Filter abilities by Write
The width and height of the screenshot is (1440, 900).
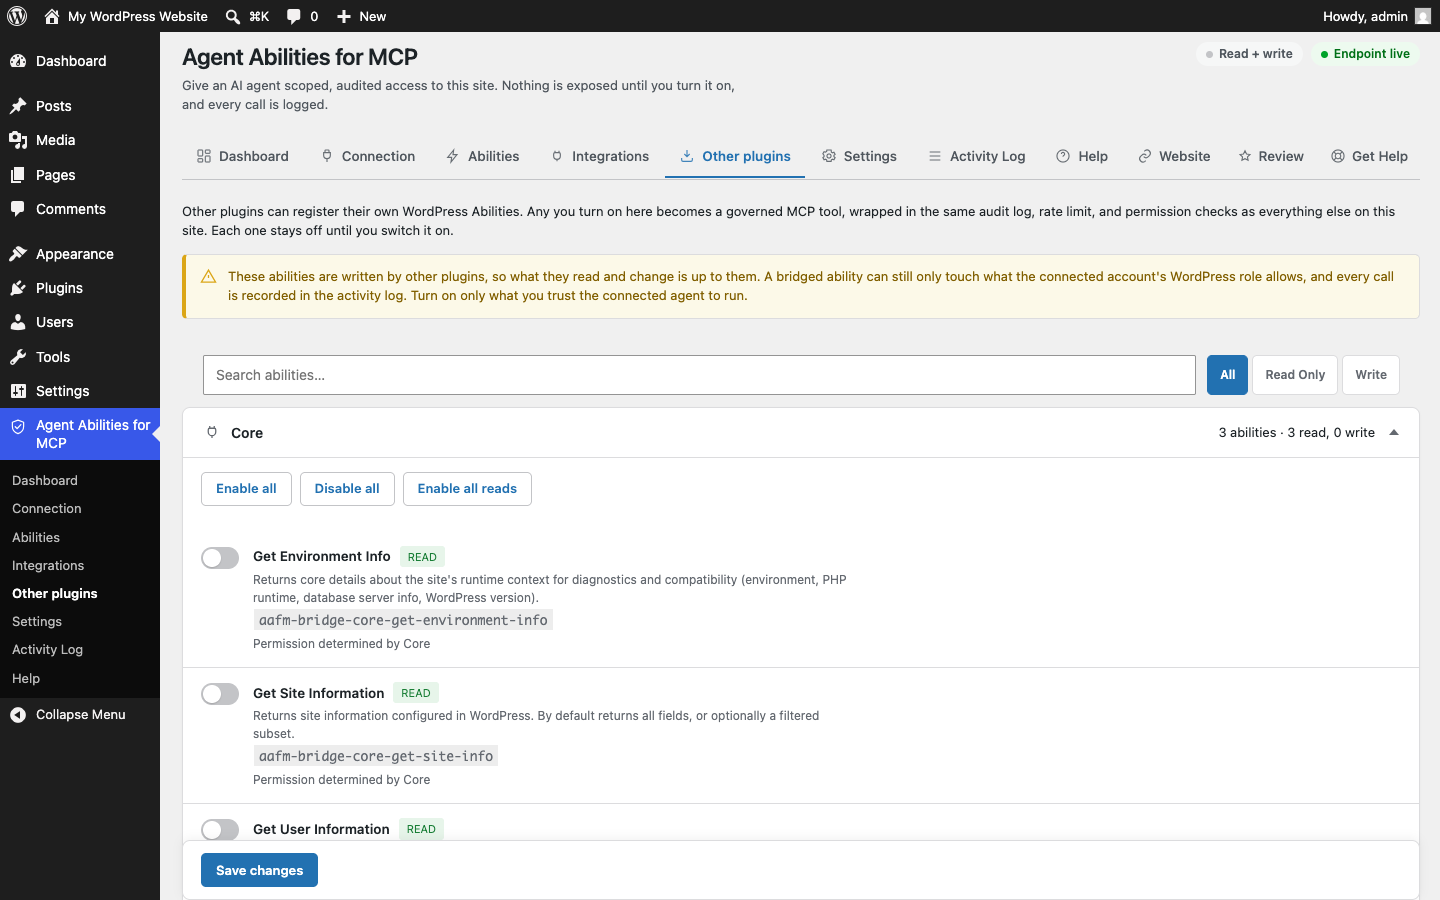[1371, 375]
